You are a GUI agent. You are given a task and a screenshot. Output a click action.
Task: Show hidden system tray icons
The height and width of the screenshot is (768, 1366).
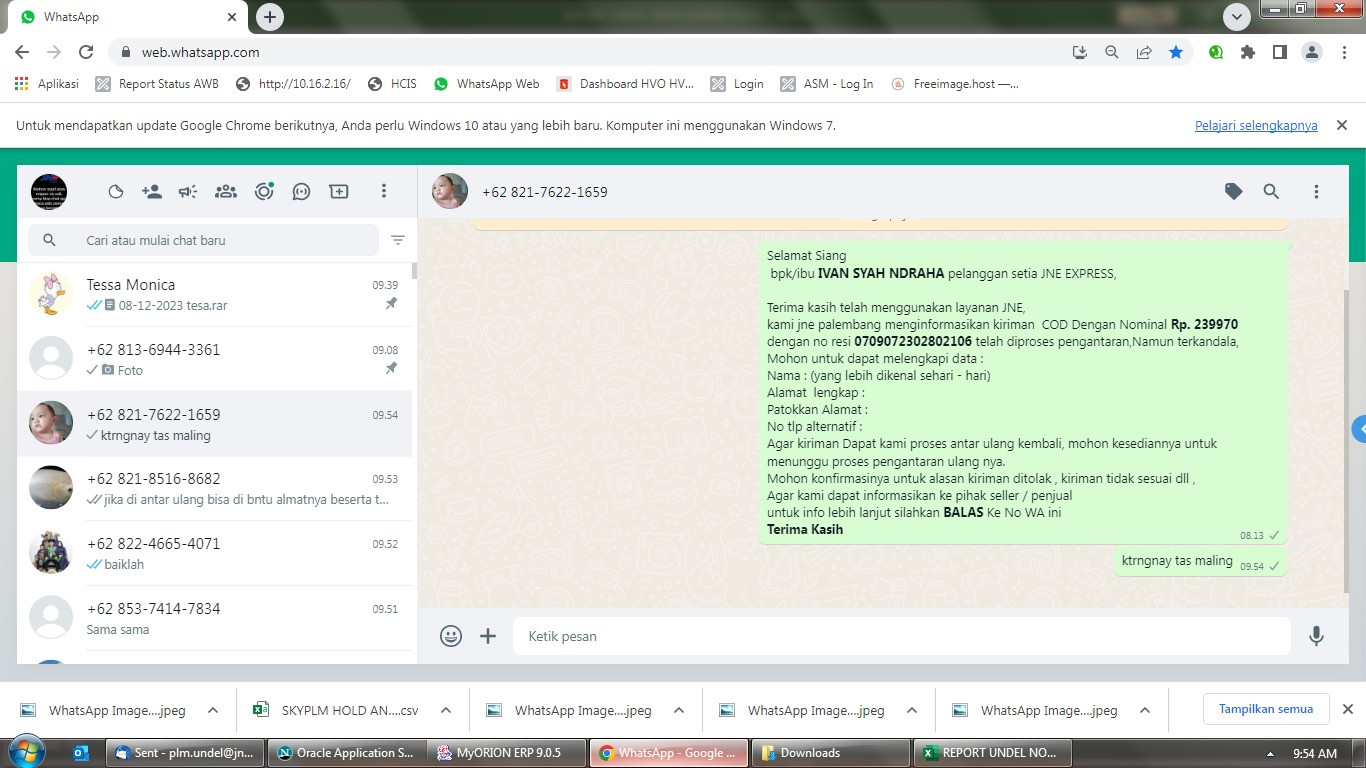coord(1271,754)
